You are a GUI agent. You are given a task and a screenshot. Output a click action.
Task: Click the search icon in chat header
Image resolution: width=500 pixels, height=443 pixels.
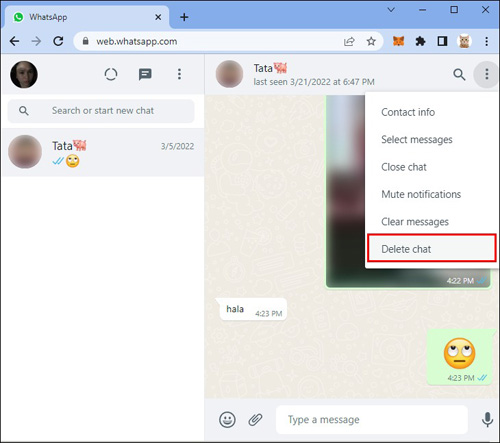pyautogui.click(x=459, y=74)
